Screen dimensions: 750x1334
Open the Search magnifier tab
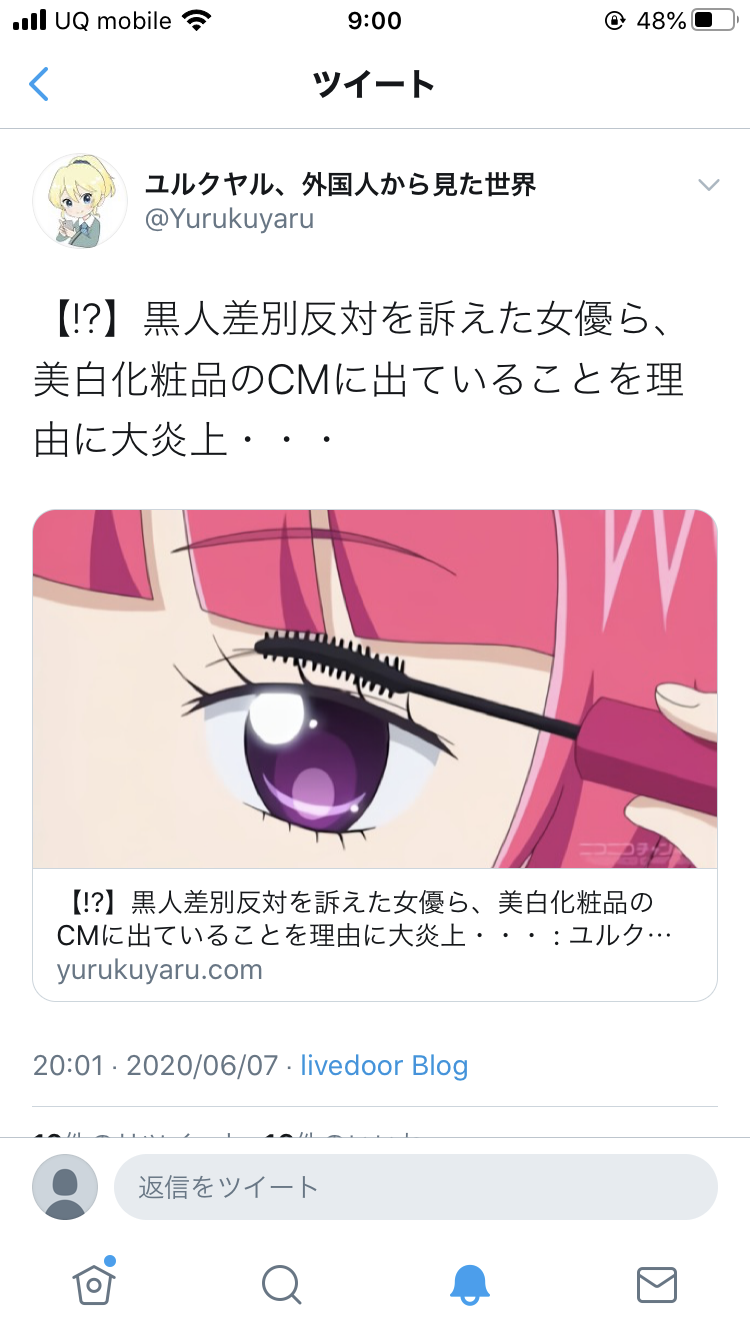[x=281, y=1285]
